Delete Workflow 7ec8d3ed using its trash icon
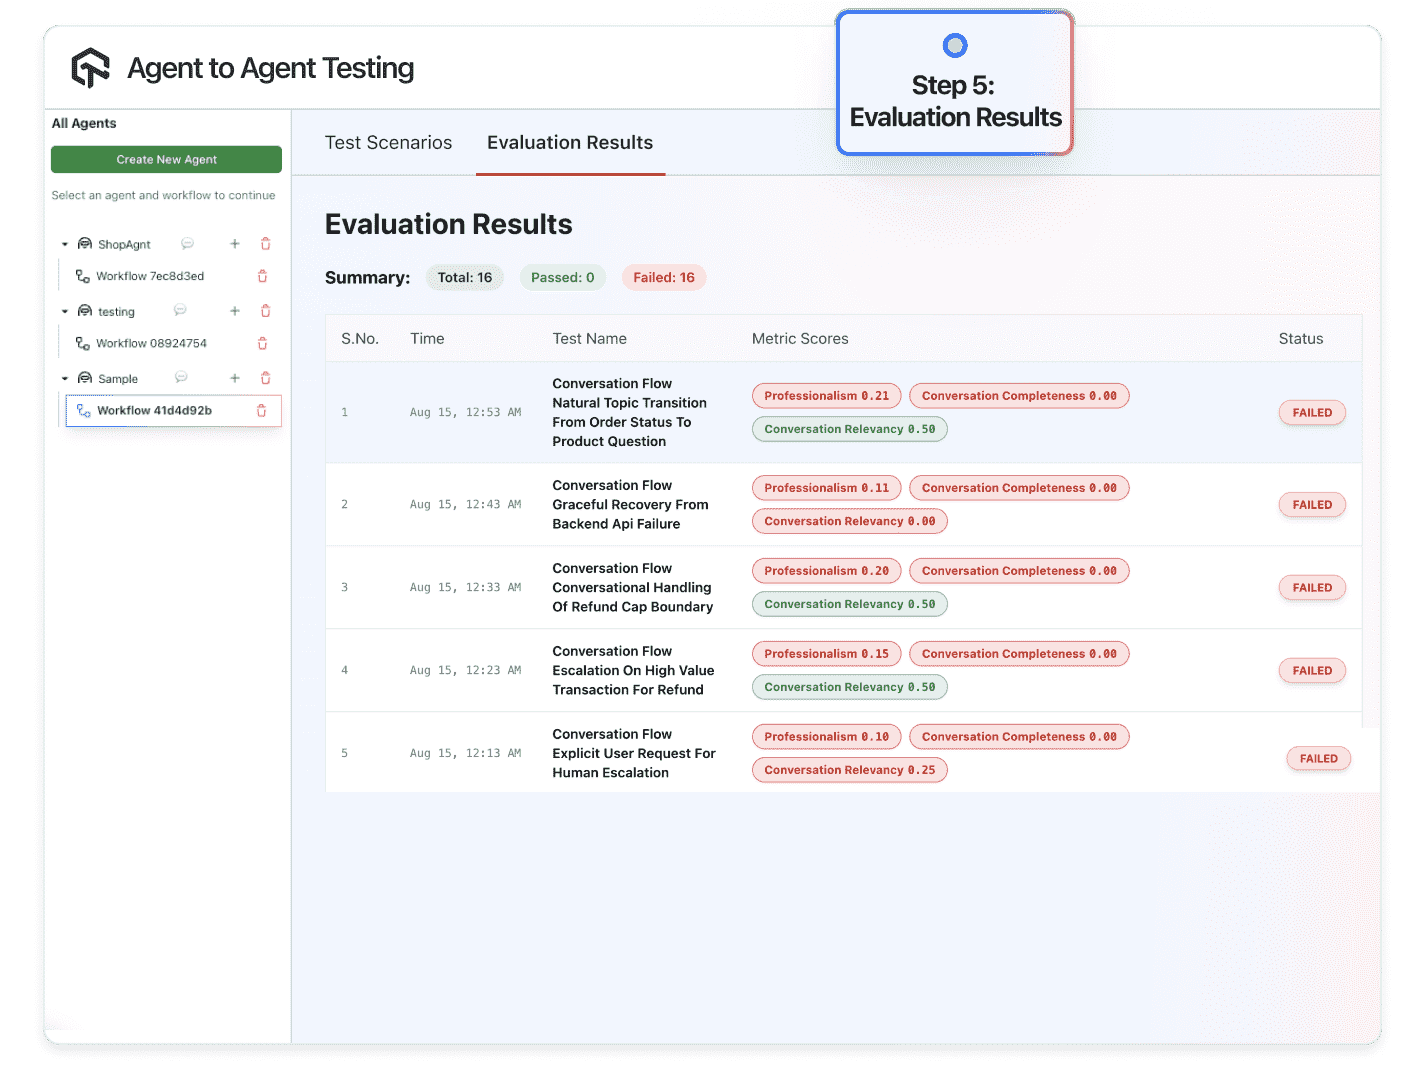 click(262, 276)
